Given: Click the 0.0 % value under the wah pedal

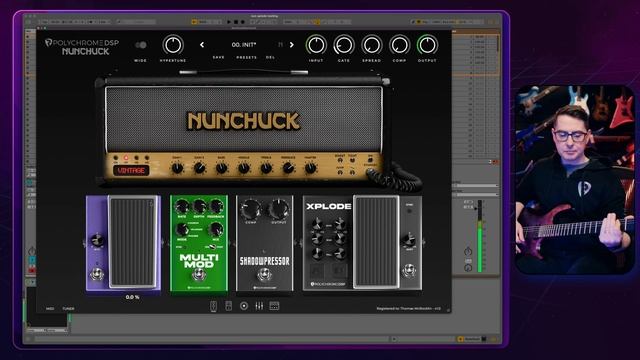Looking at the screenshot, I should [132, 297].
